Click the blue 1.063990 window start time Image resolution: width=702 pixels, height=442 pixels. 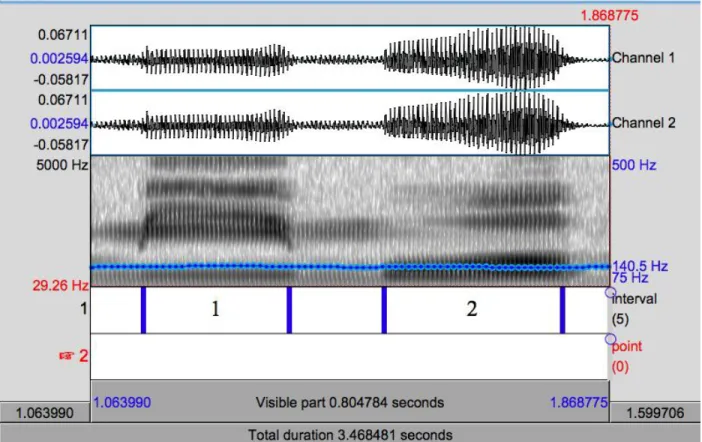click(122, 403)
